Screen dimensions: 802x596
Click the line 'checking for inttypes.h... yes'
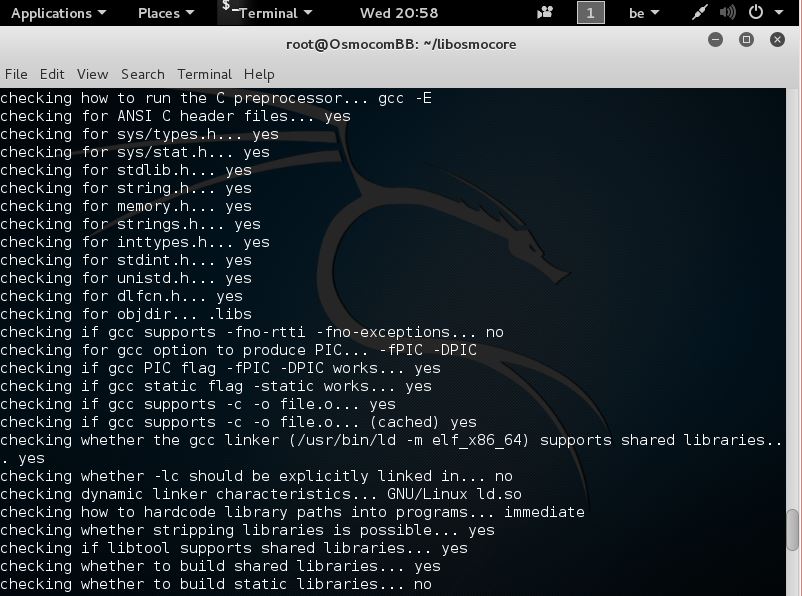[x=135, y=242]
